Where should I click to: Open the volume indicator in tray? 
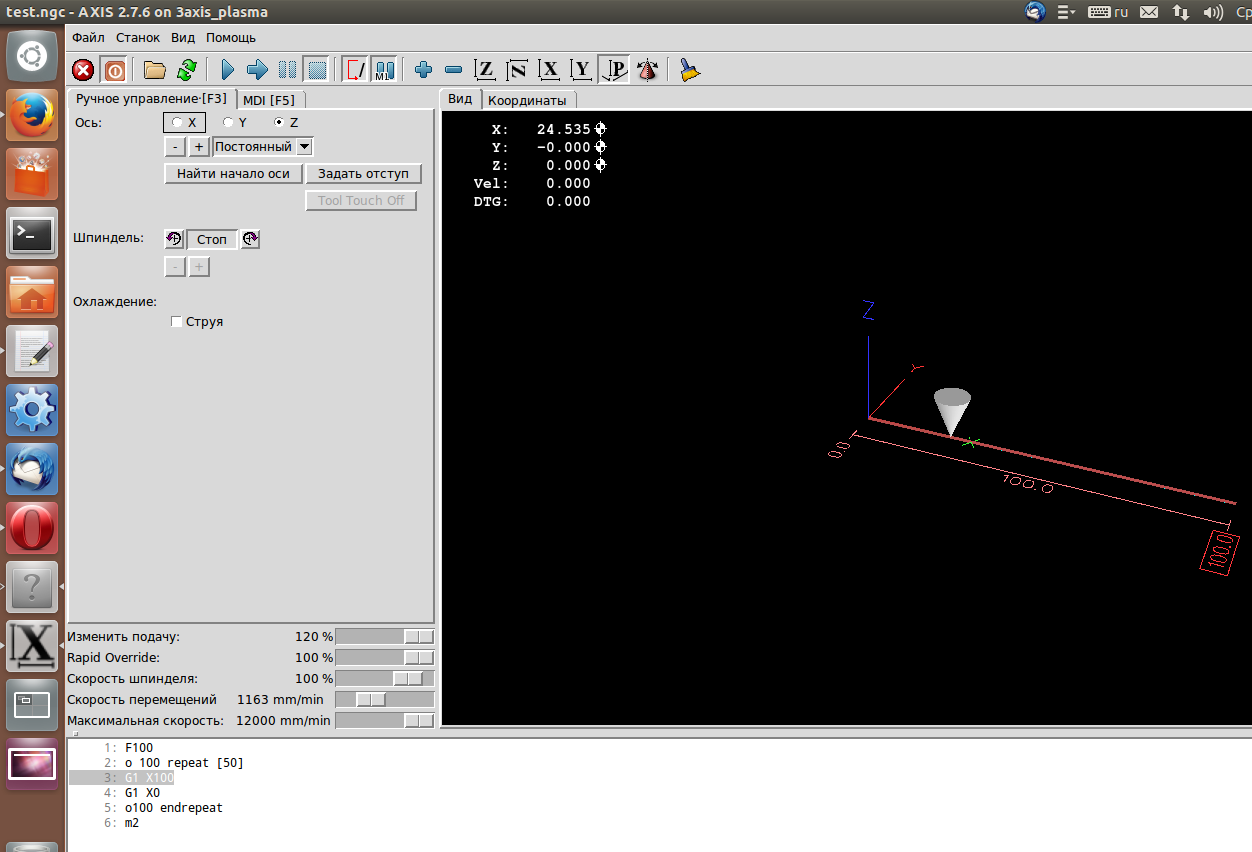[x=1213, y=12]
